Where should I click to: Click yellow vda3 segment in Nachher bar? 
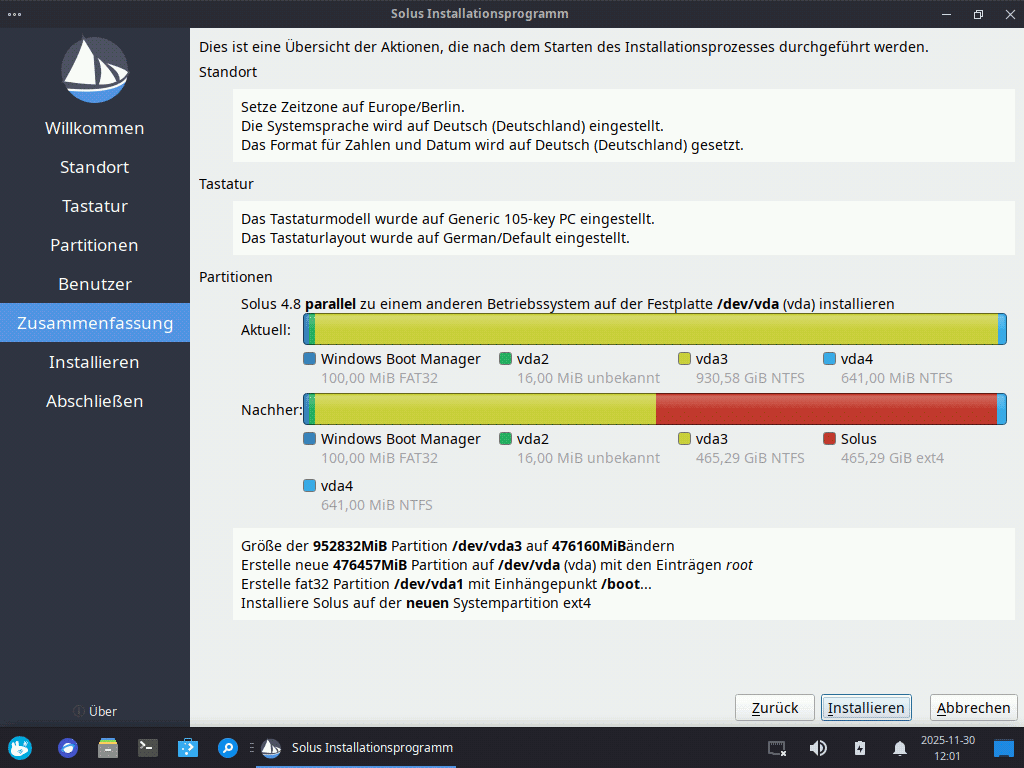[485, 409]
